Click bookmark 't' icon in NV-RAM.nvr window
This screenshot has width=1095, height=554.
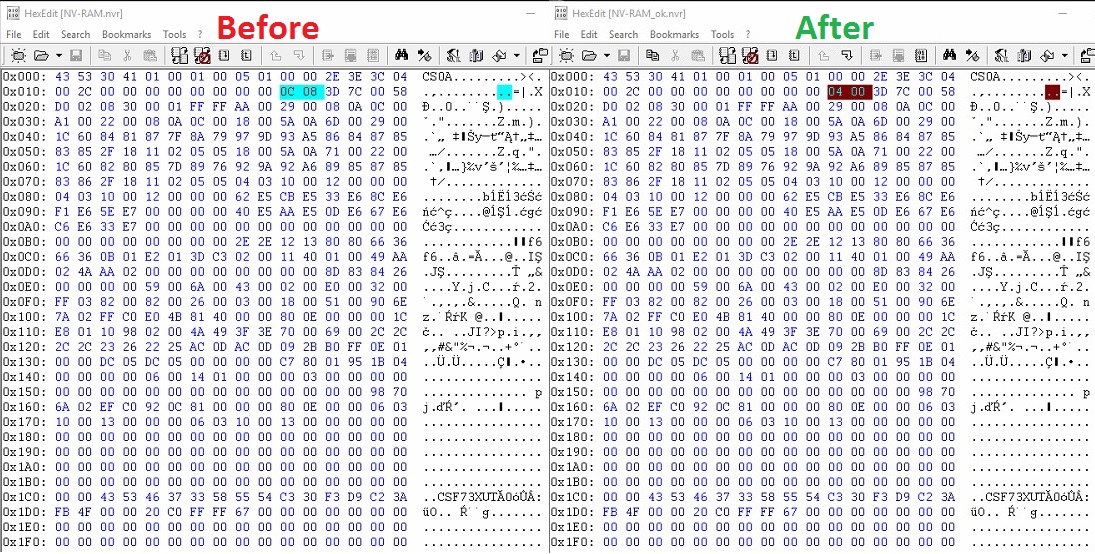[x=247, y=55]
